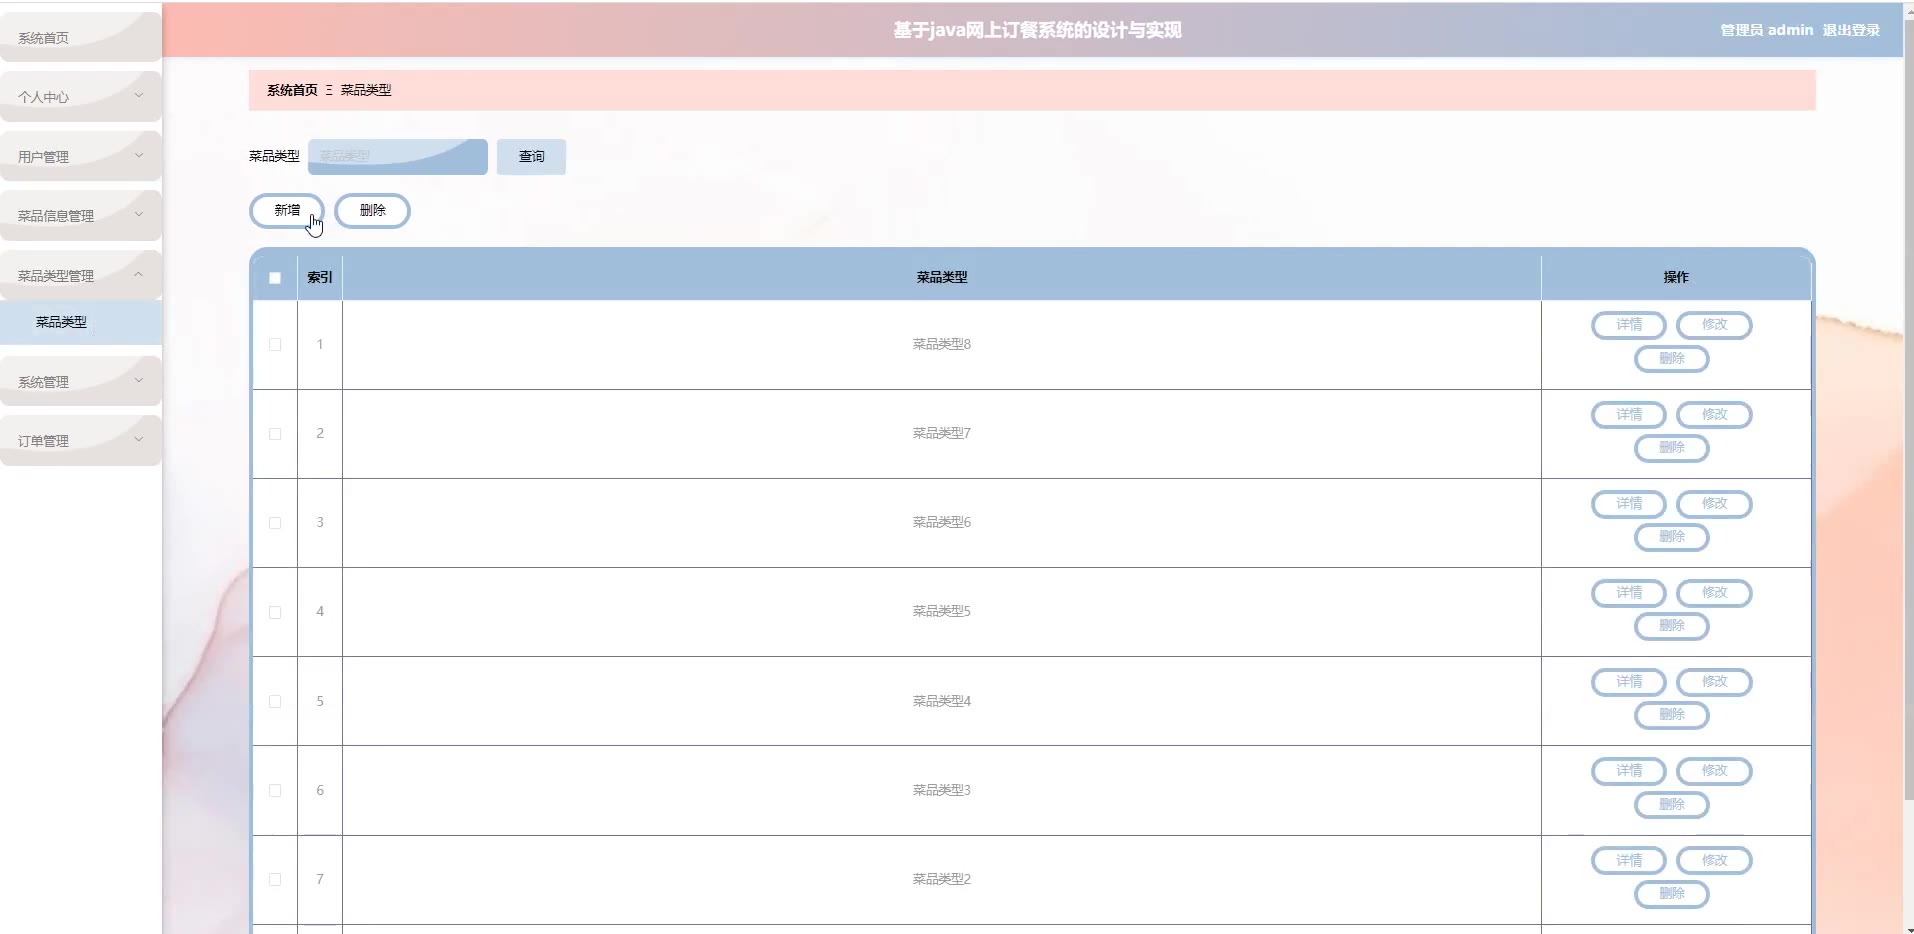Open 详情 for 菜品类型8

coord(1628,325)
